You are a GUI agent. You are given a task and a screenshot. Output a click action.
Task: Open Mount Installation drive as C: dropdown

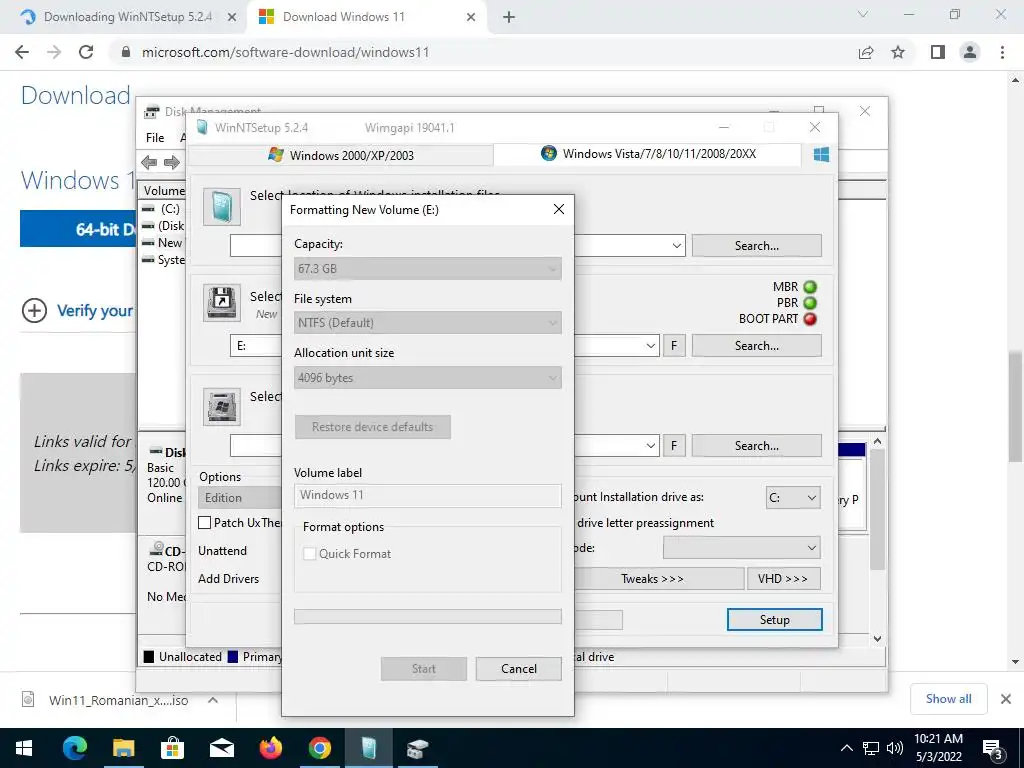click(793, 498)
